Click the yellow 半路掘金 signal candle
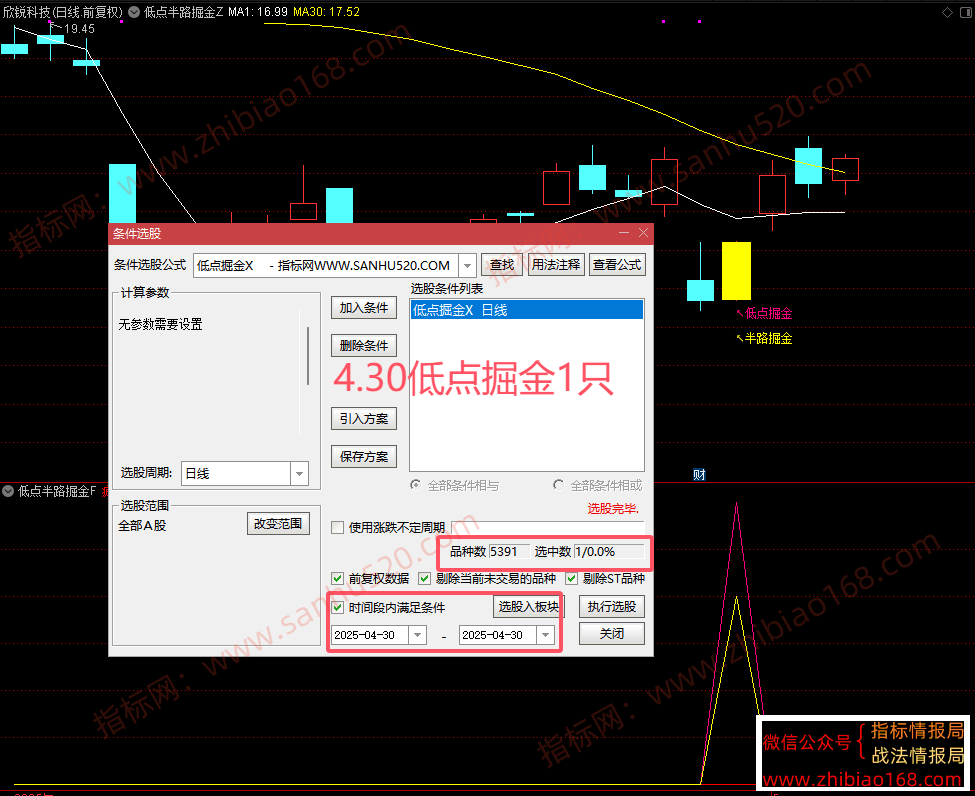Screen dimensions: 975x796 click(x=736, y=271)
